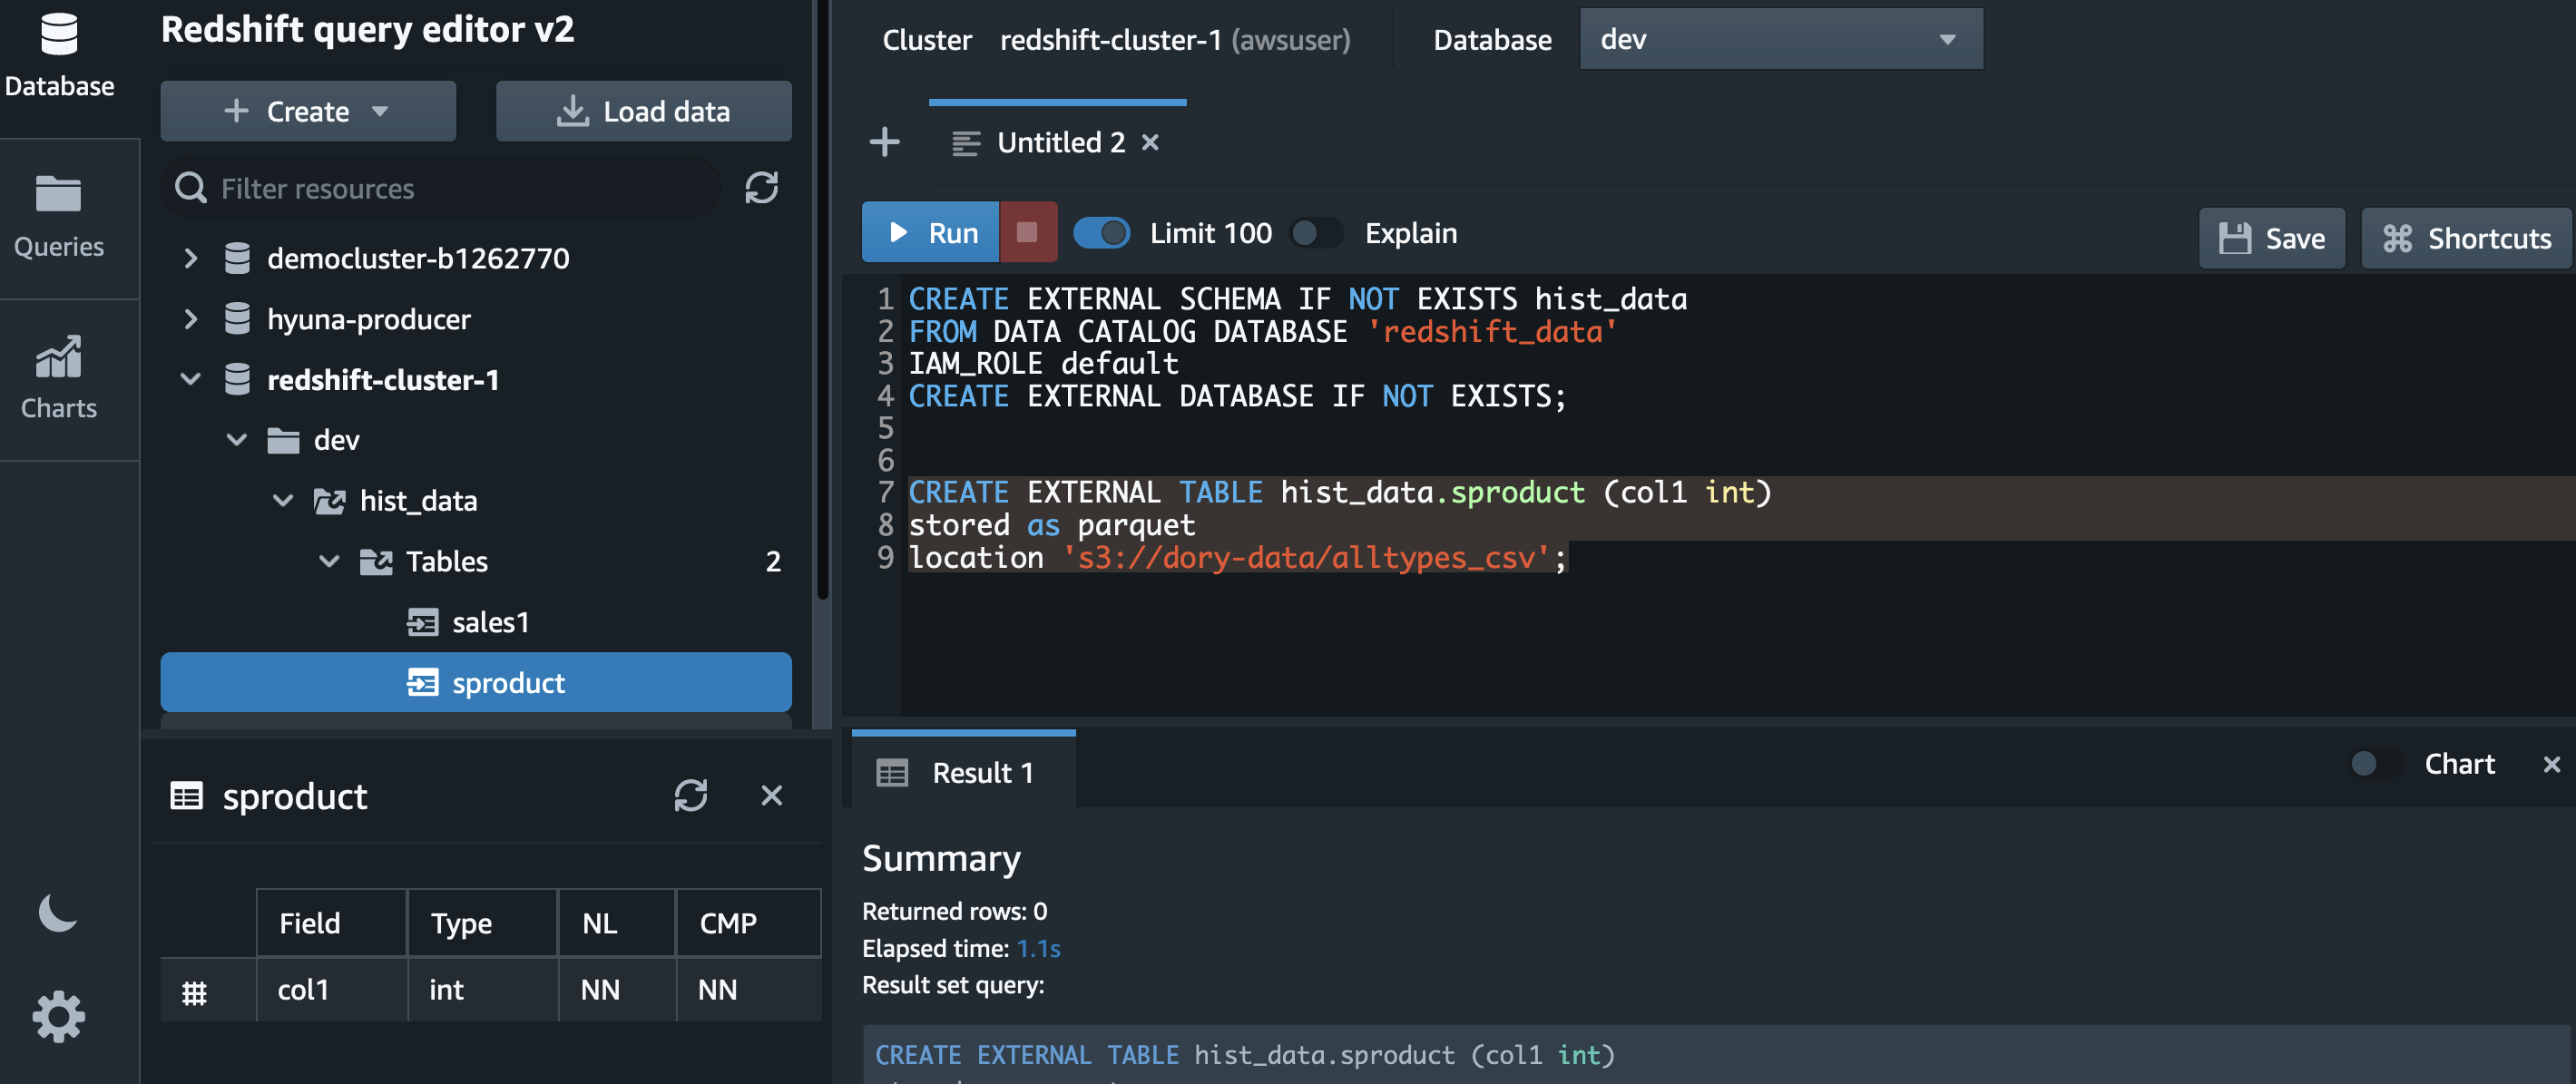Close the sproduct details panel

(771, 795)
